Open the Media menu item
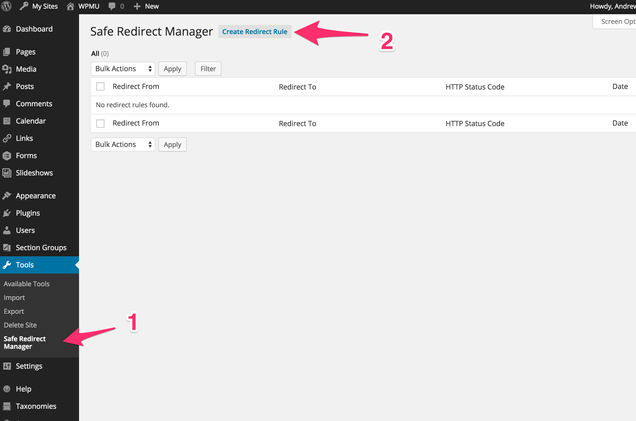The image size is (636, 421). 26,69
